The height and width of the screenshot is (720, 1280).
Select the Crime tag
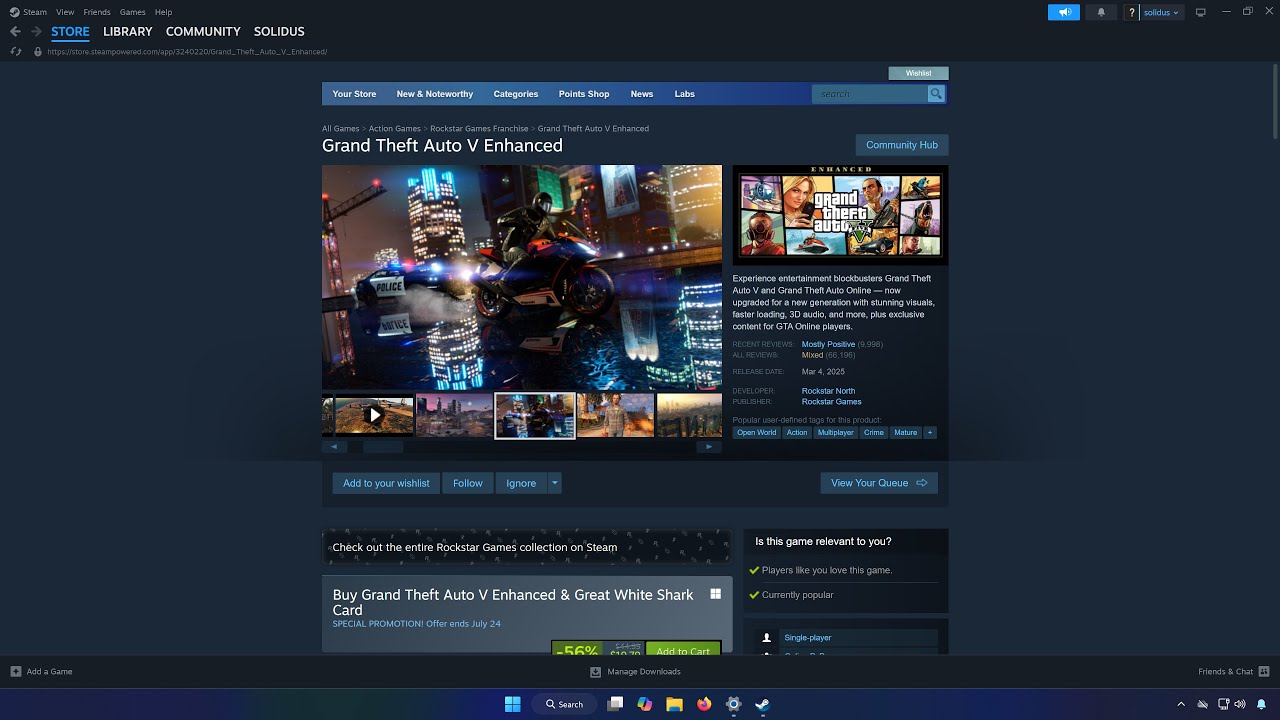click(x=874, y=433)
